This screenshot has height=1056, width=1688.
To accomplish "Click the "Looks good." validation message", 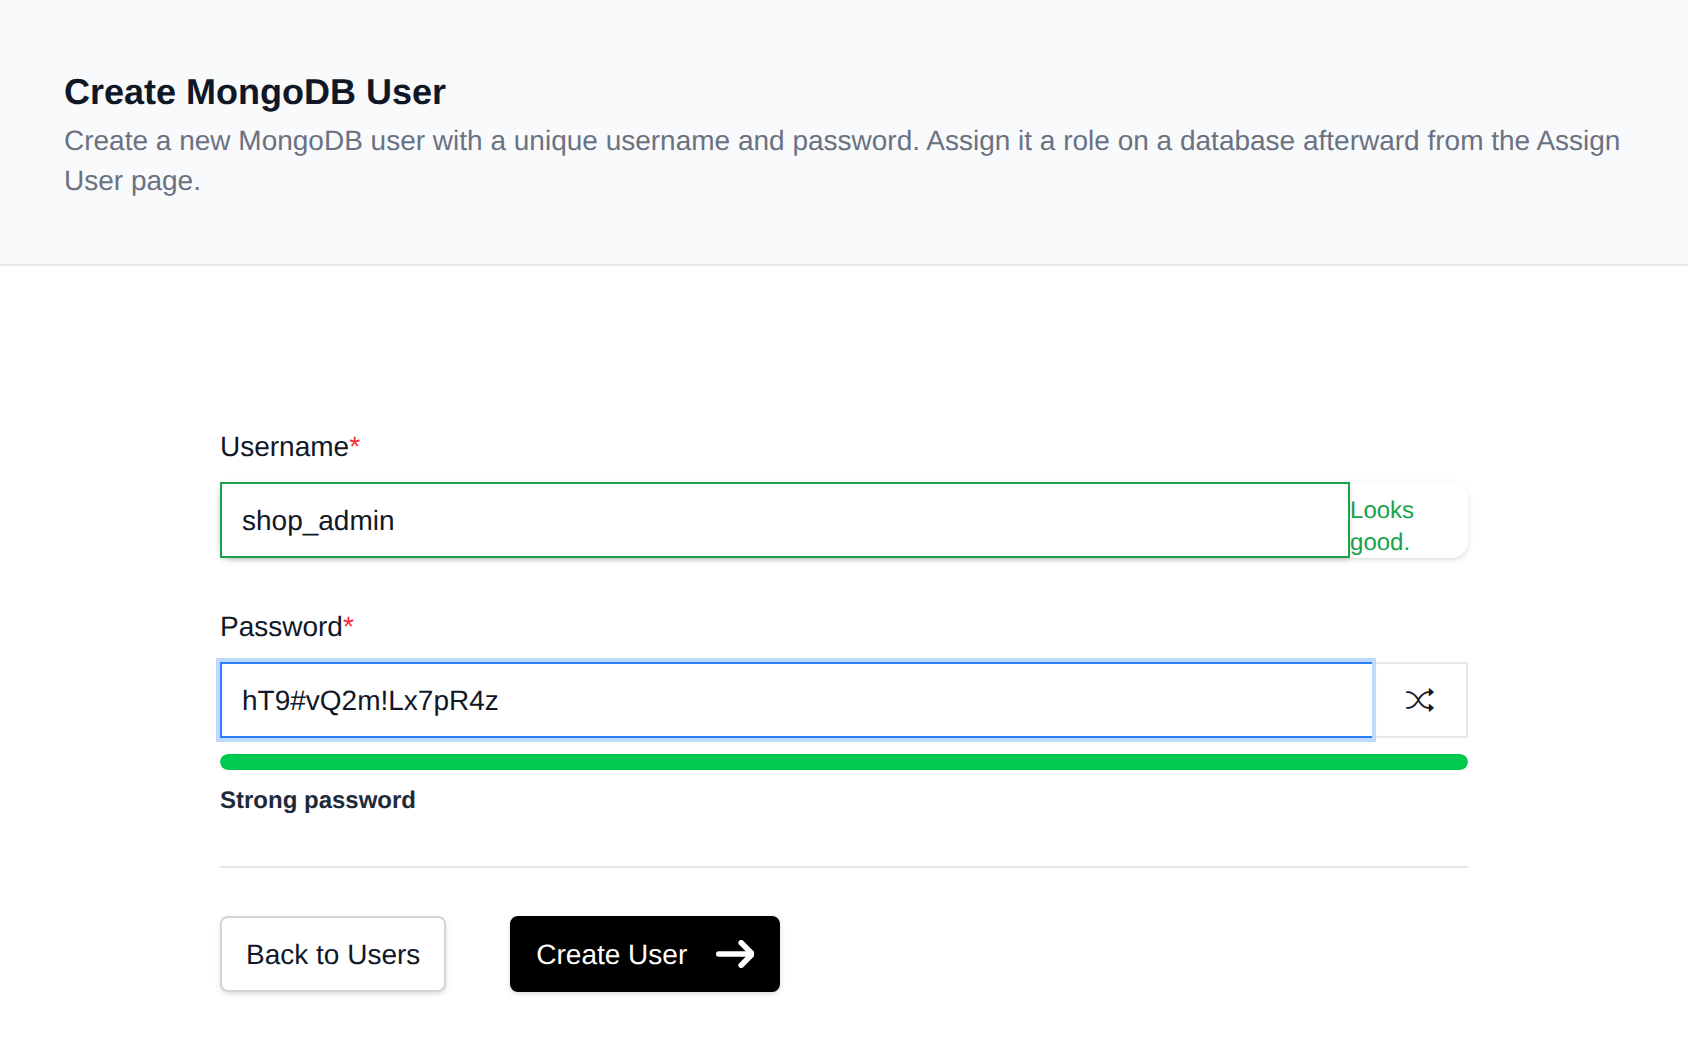I will coord(1382,526).
